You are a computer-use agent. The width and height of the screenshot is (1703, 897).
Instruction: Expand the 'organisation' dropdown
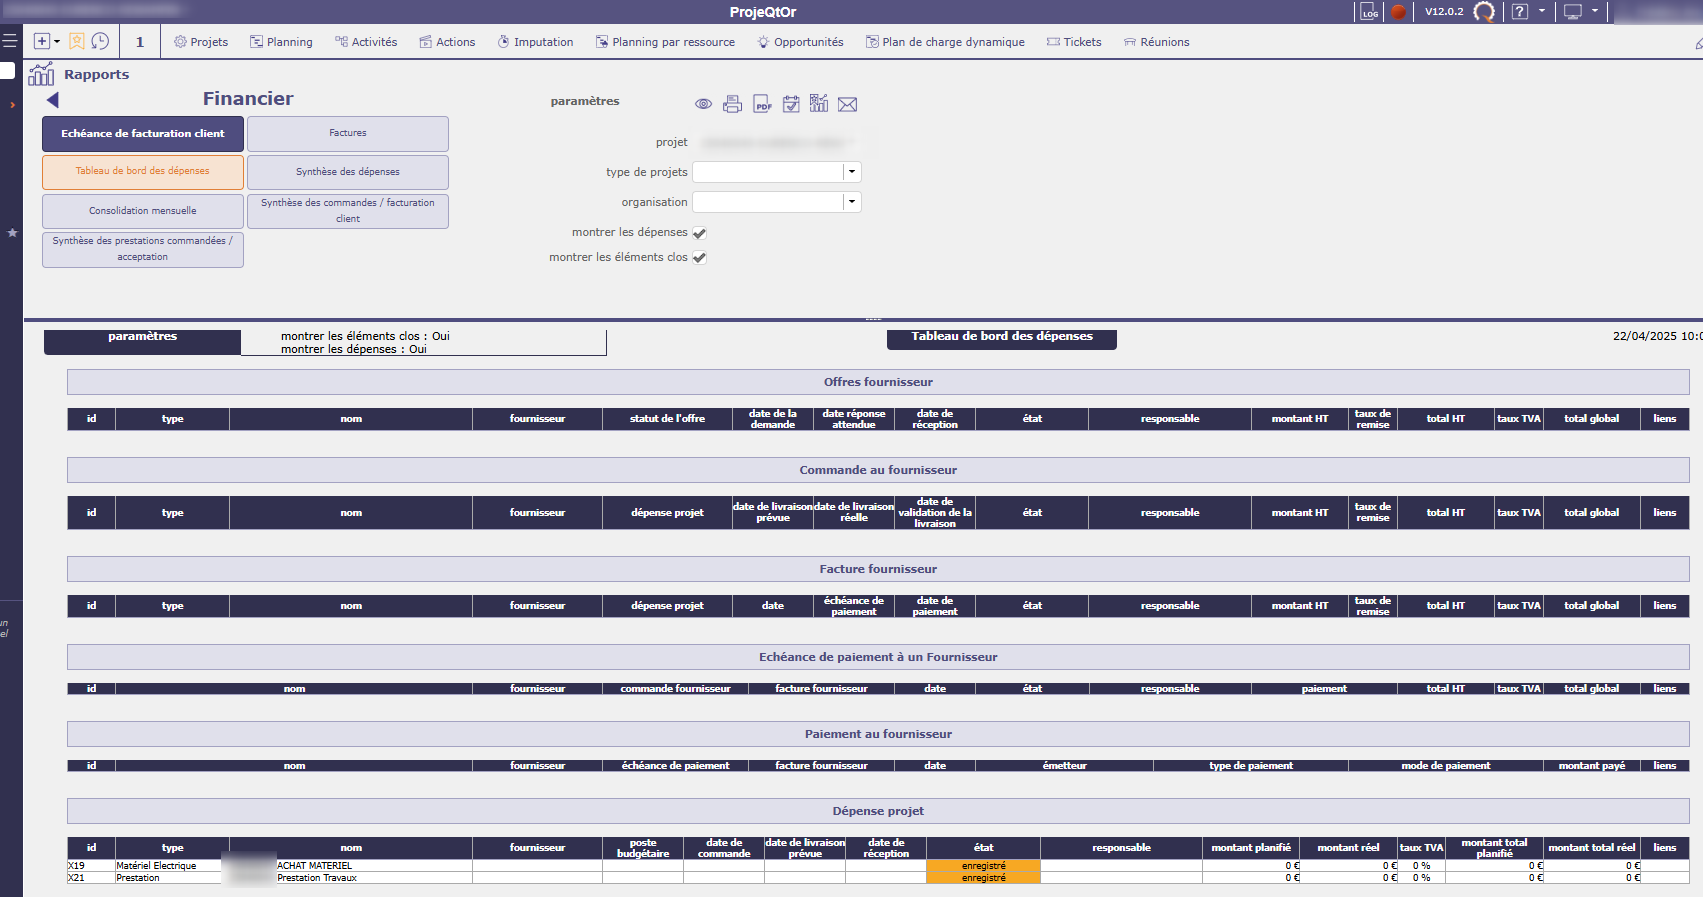(851, 202)
